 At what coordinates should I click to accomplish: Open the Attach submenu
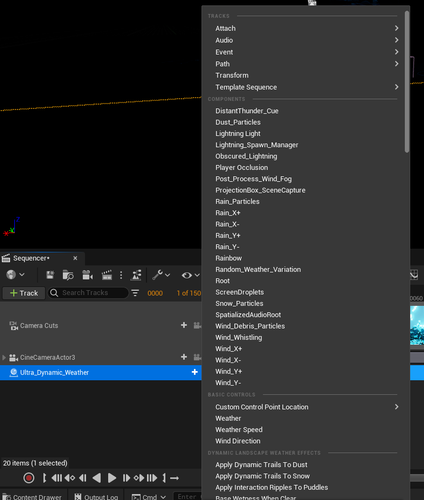click(x=305, y=28)
